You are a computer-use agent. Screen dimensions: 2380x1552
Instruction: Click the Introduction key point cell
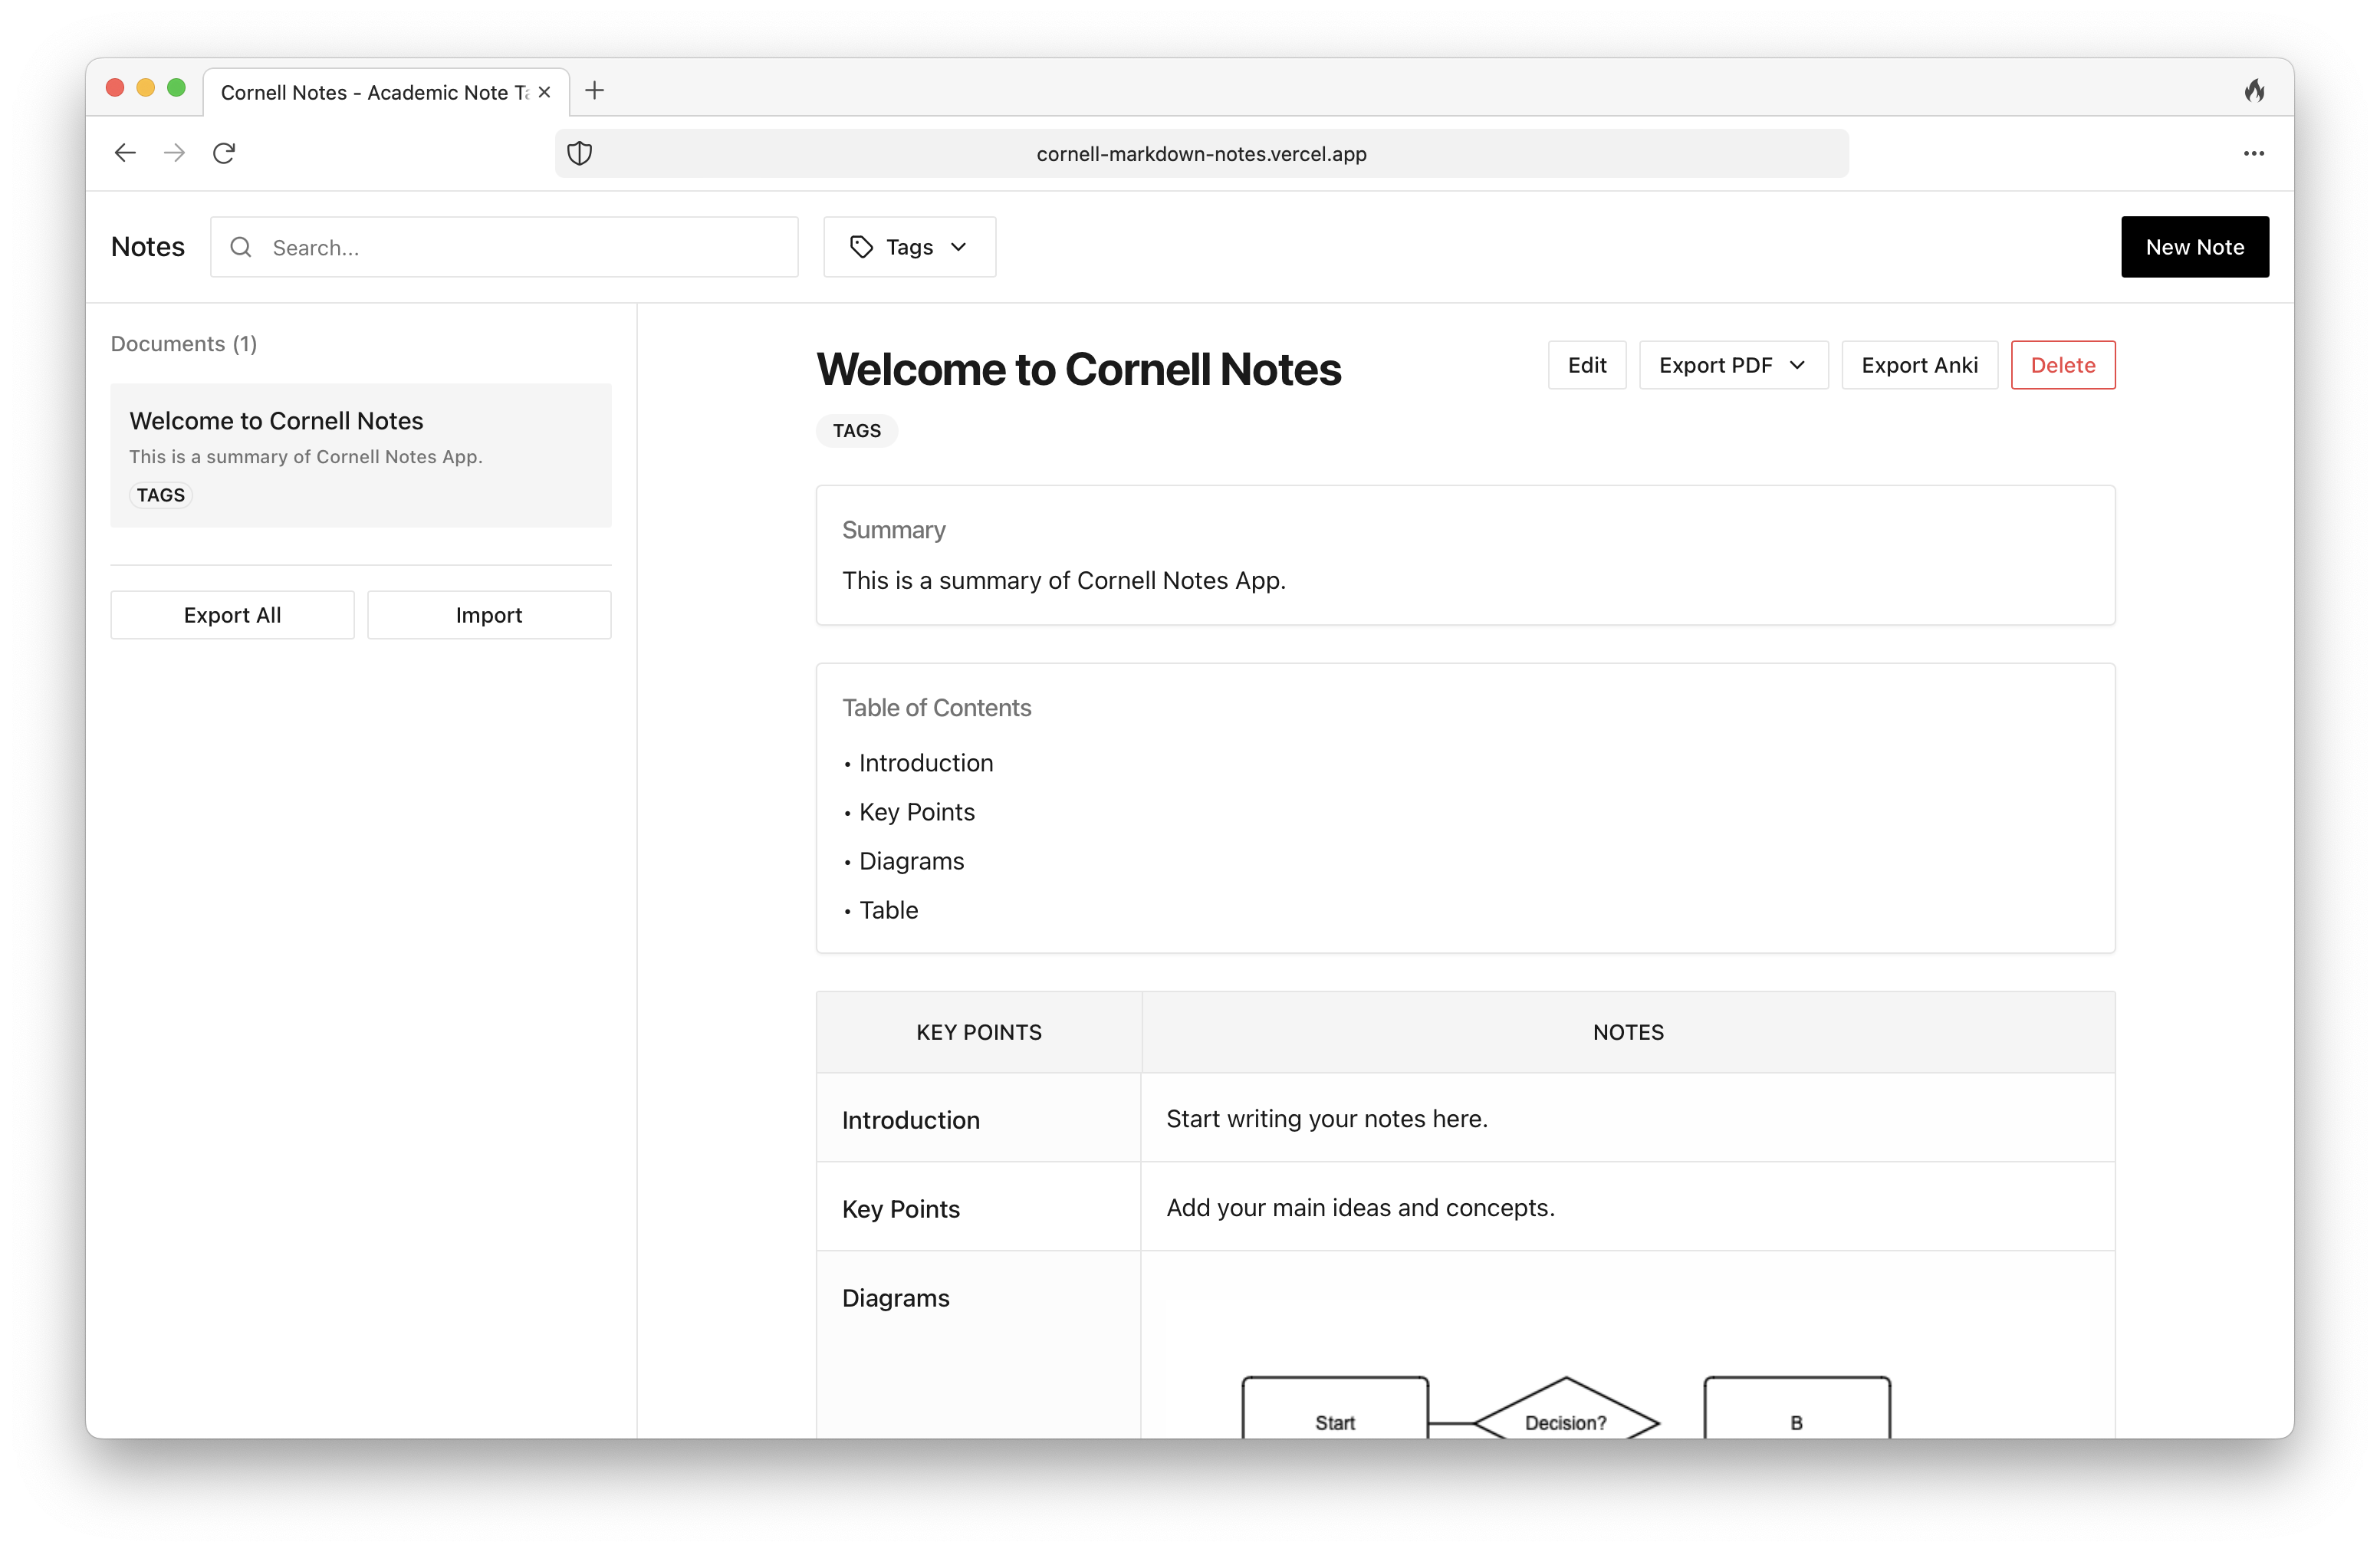[979, 1119]
